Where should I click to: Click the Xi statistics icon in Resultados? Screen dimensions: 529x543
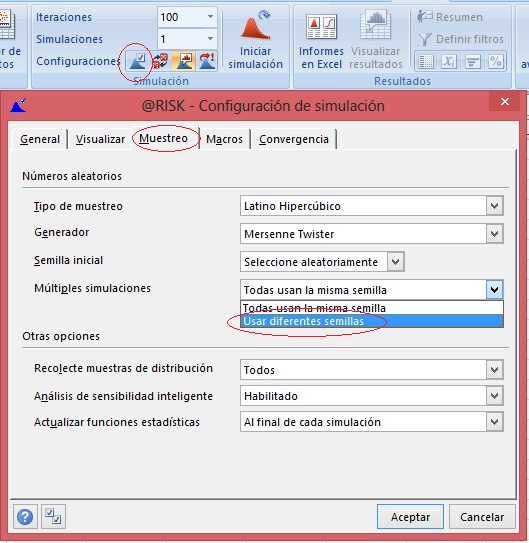click(449, 62)
